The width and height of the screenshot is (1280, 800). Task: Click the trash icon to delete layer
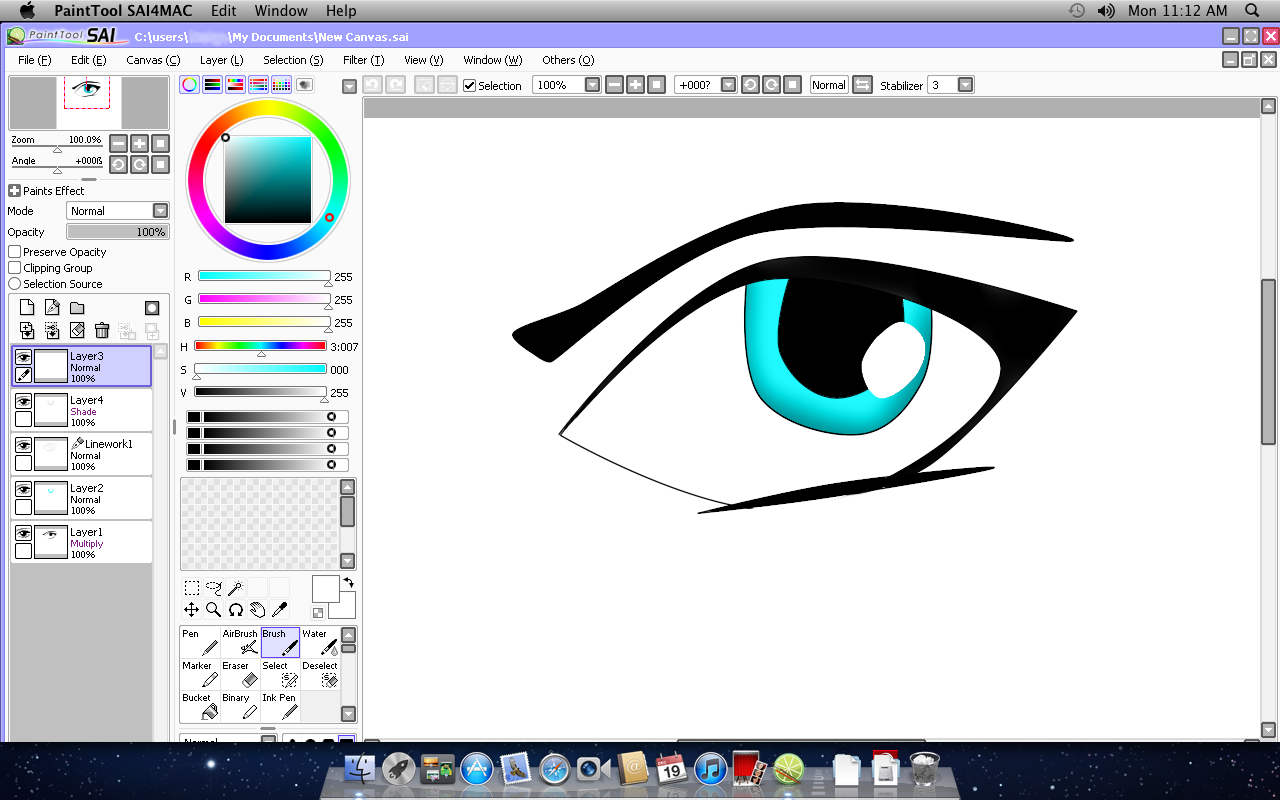102,330
